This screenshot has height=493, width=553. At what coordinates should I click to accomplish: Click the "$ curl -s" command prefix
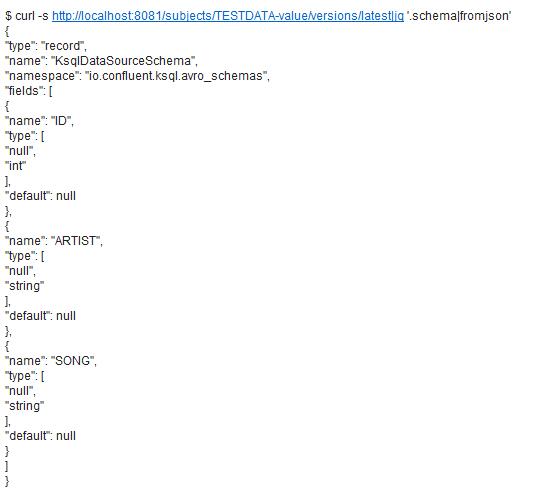pos(27,16)
